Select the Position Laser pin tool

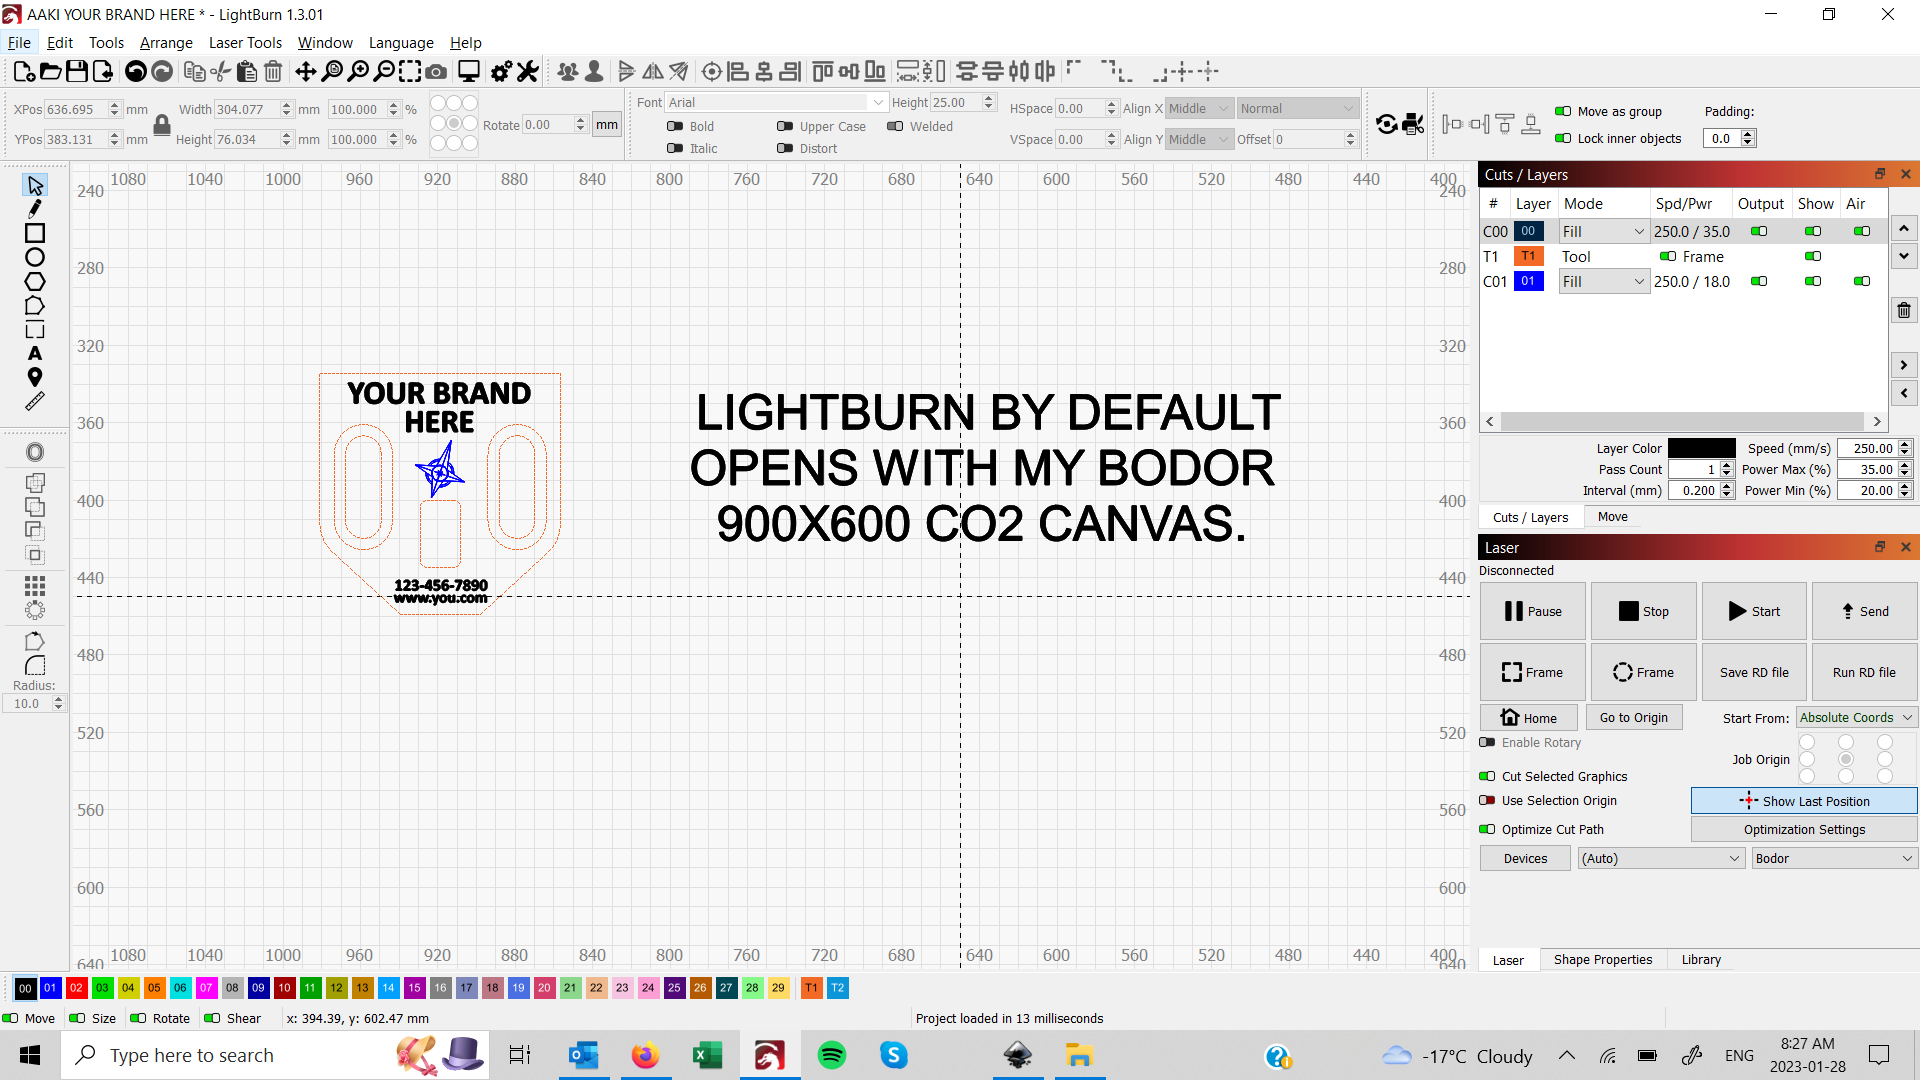[x=35, y=377]
